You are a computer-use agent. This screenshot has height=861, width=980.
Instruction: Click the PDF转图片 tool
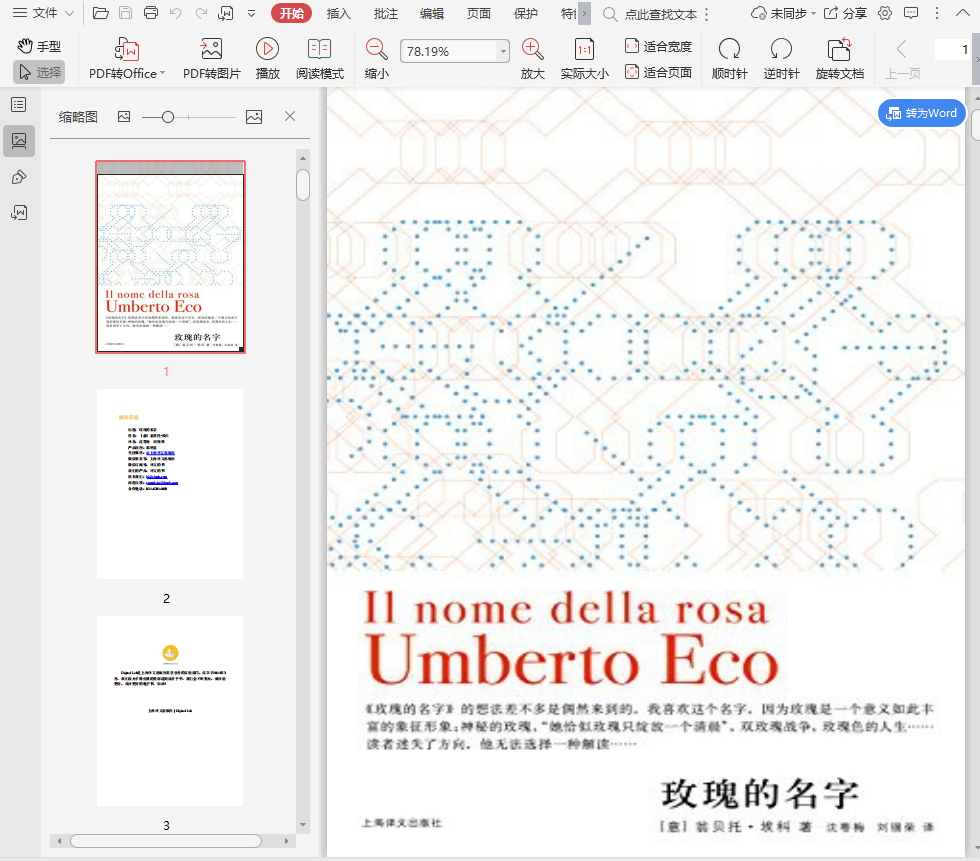(x=211, y=59)
